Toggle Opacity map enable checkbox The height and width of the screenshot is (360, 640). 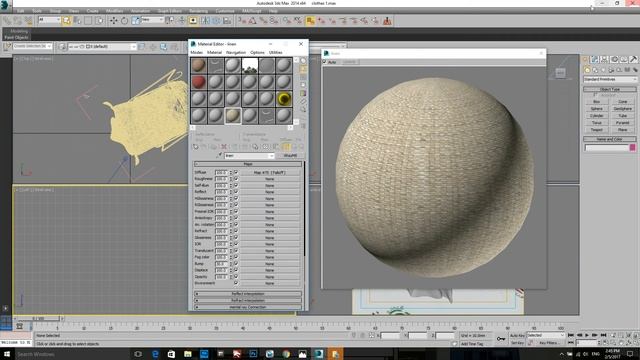coord(236,277)
